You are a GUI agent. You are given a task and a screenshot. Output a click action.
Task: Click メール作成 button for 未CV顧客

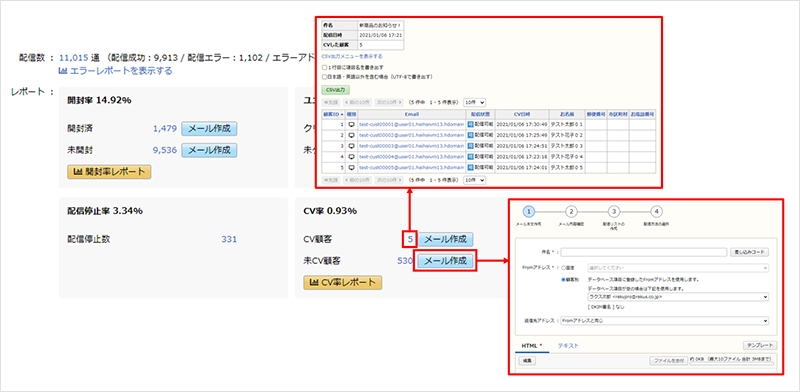pos(445,261)
